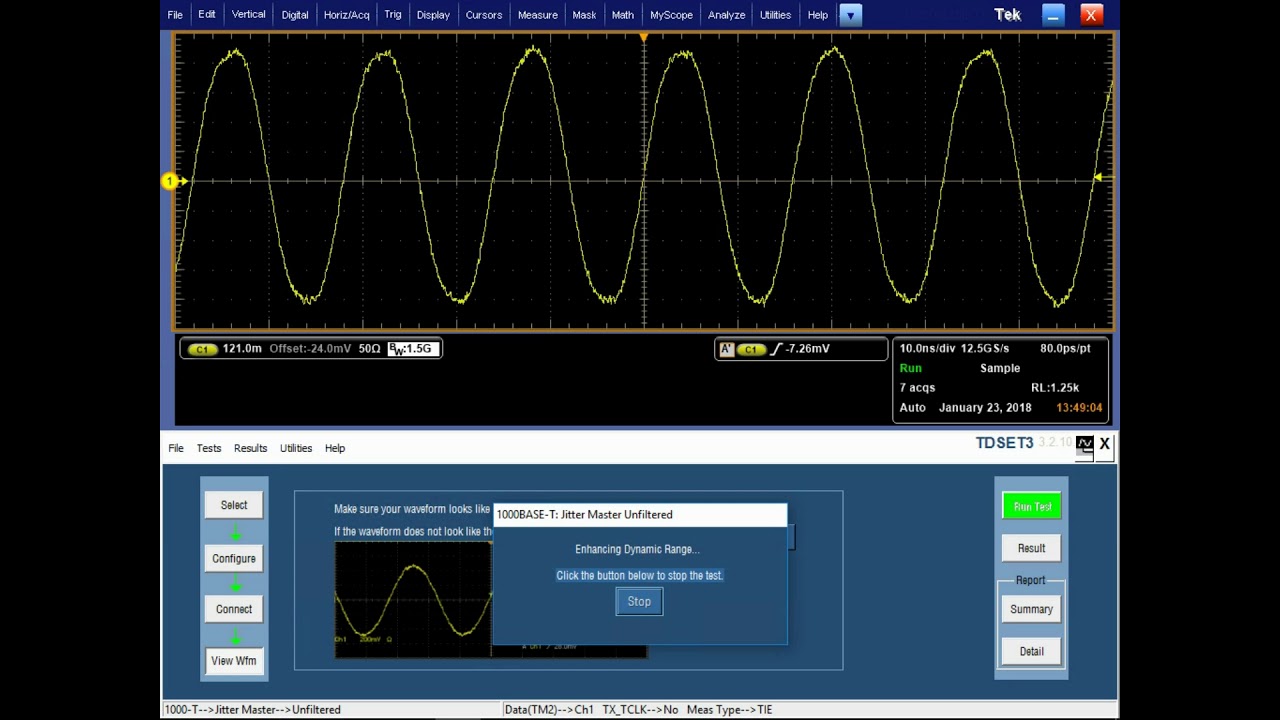The image size is (1280, 720).
Task: Open the Cursors menu
Action: point(484,15)
